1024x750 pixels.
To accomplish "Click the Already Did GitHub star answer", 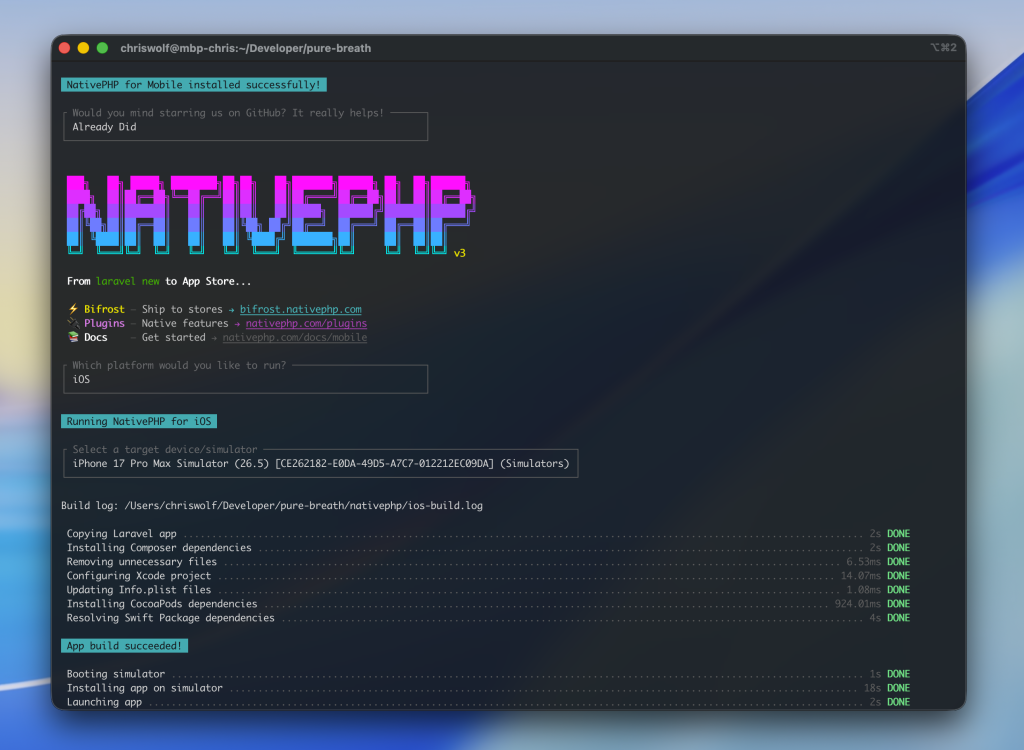I will point(104,127).
